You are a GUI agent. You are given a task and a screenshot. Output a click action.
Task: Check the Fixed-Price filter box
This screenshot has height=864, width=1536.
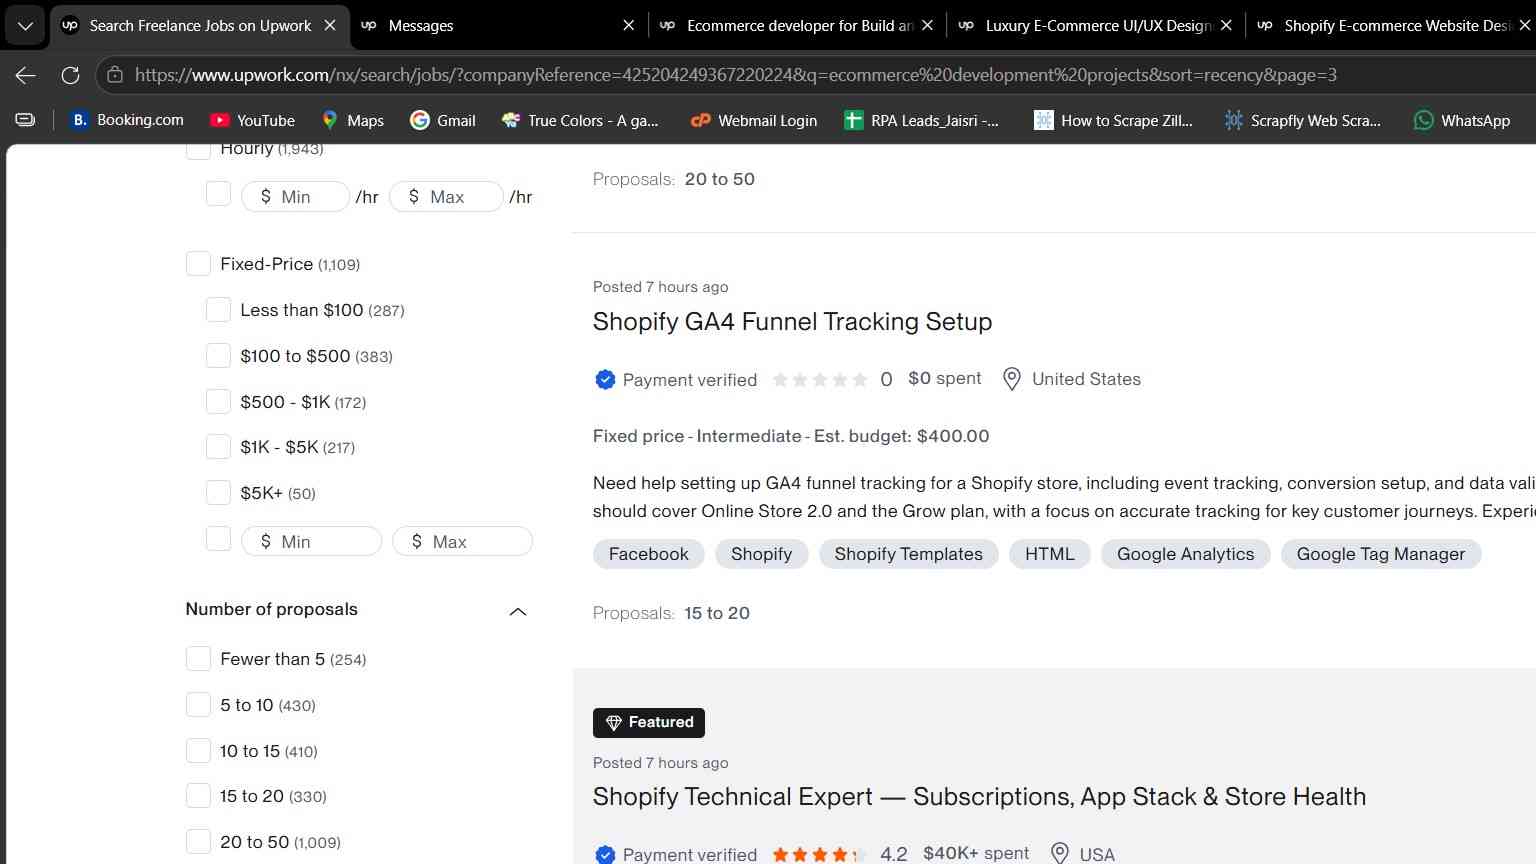198,264
